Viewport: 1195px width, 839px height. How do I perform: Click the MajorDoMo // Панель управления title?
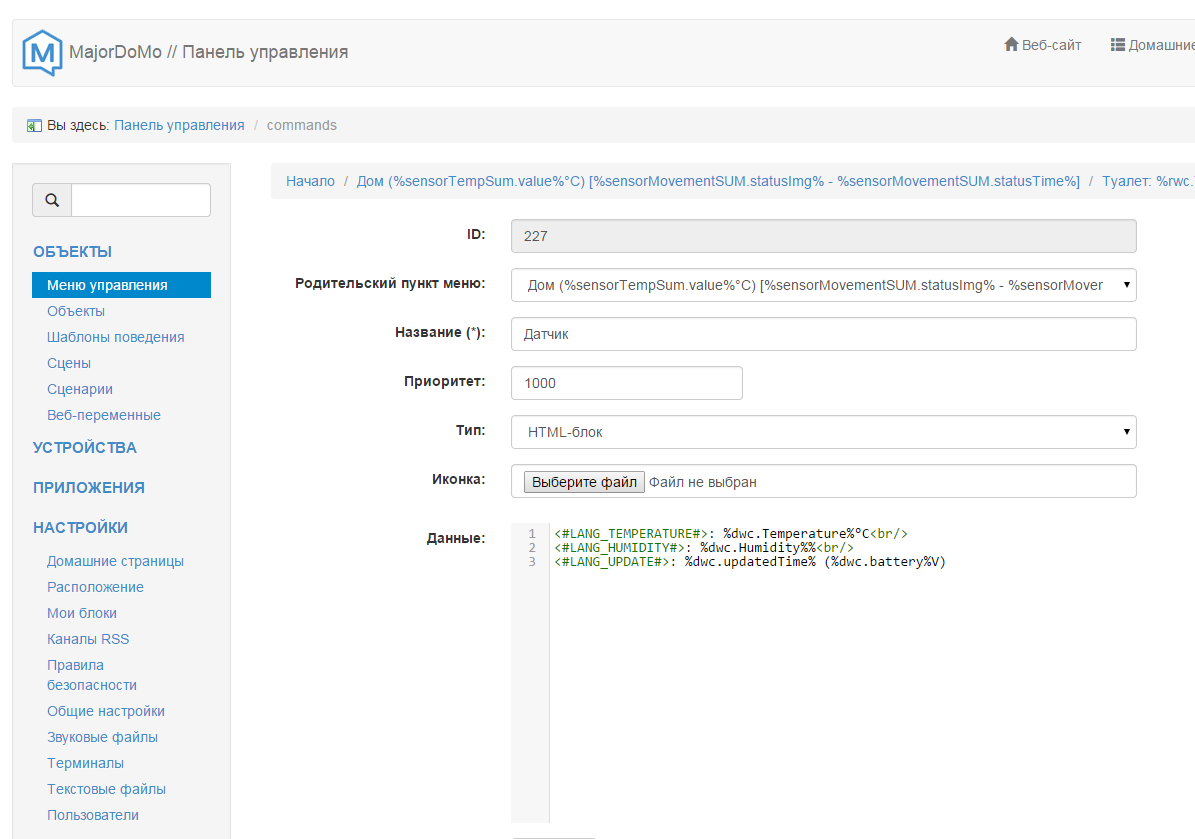[x=208, y=52]
